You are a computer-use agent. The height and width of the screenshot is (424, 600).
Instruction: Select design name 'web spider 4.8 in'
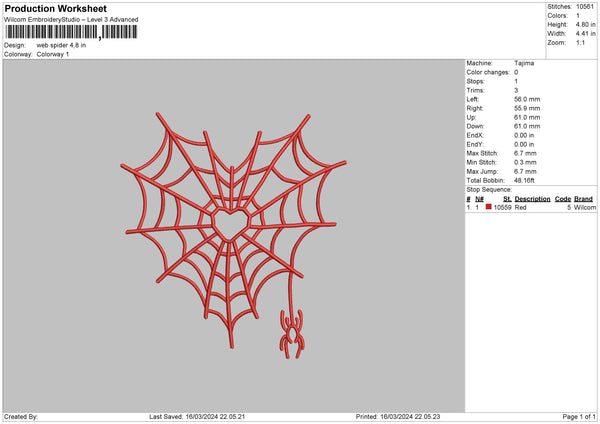point(61,45)
